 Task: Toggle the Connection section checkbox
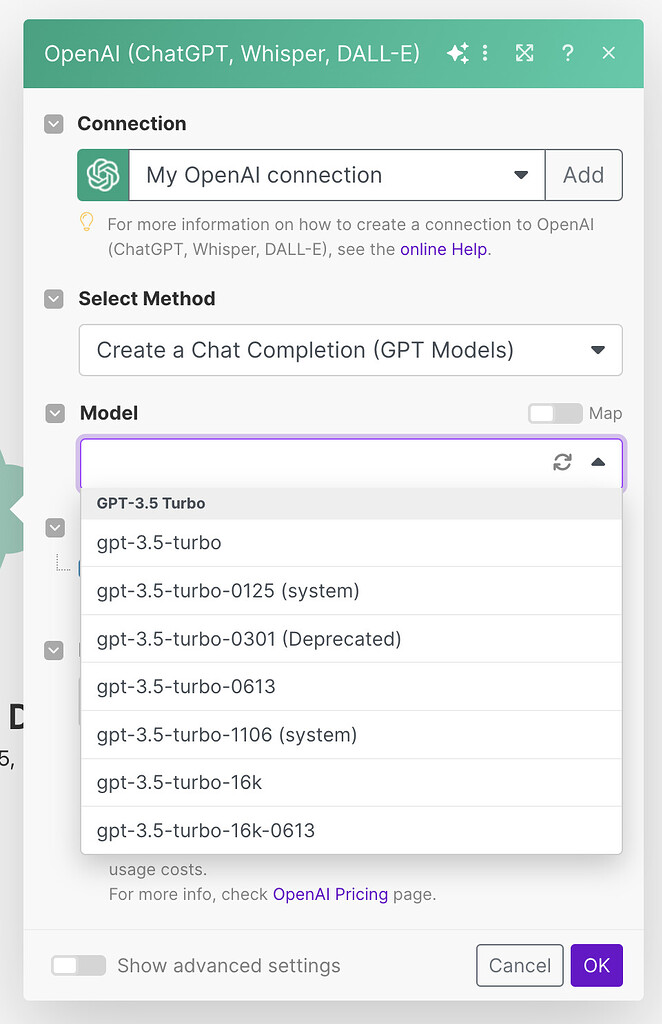pos(54,123)
